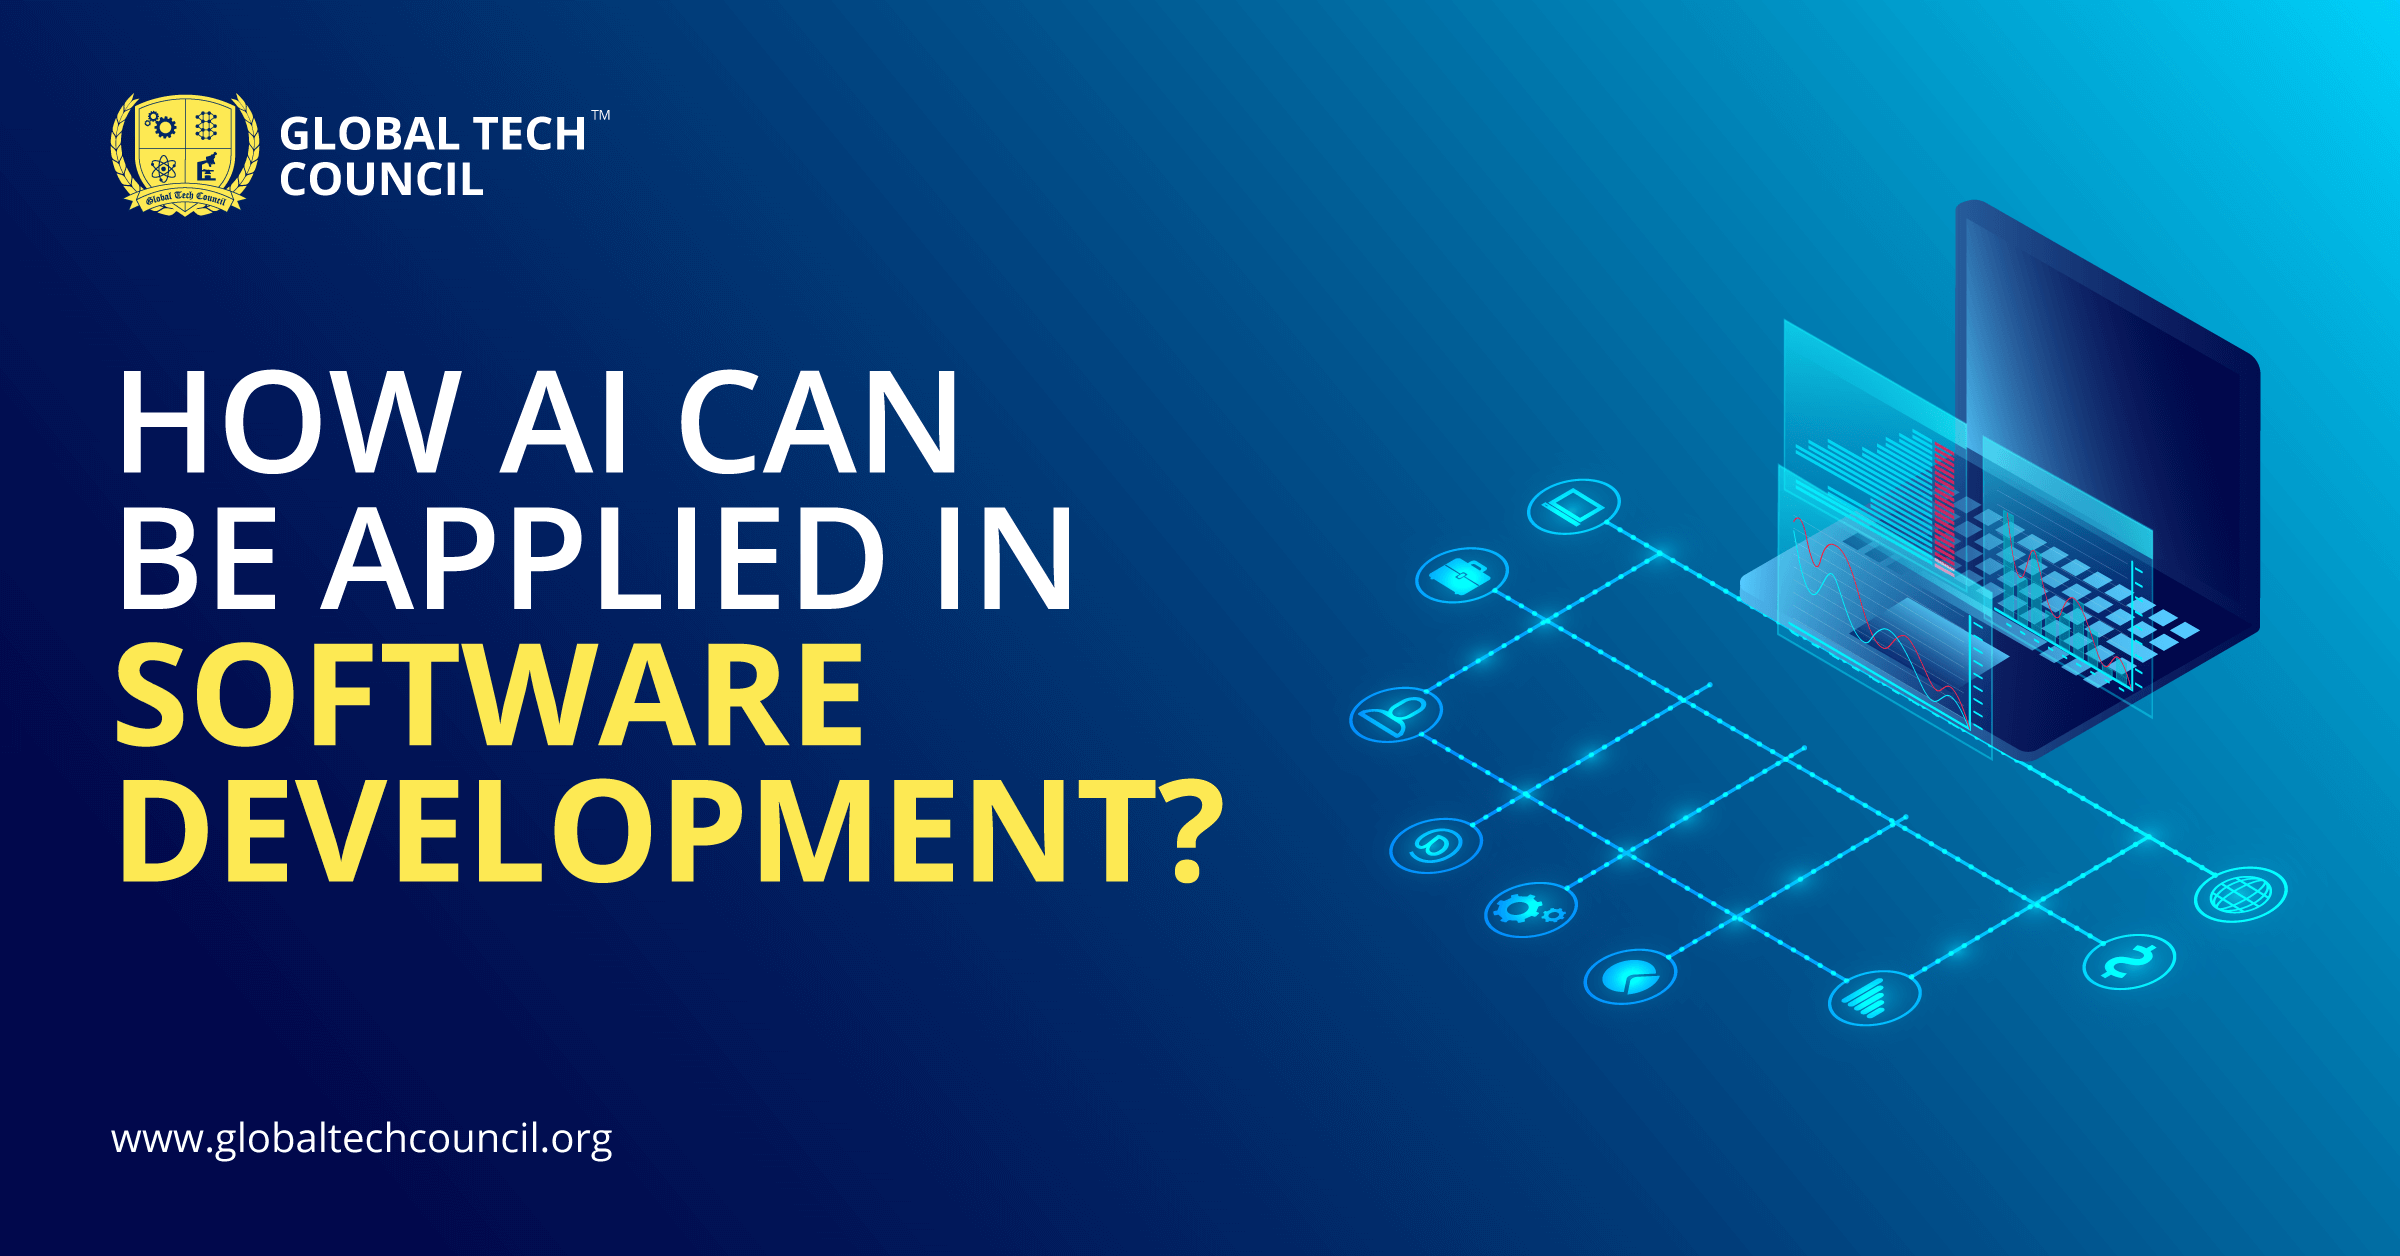Click the BE APPLIED IN headline line

[596, 558]
